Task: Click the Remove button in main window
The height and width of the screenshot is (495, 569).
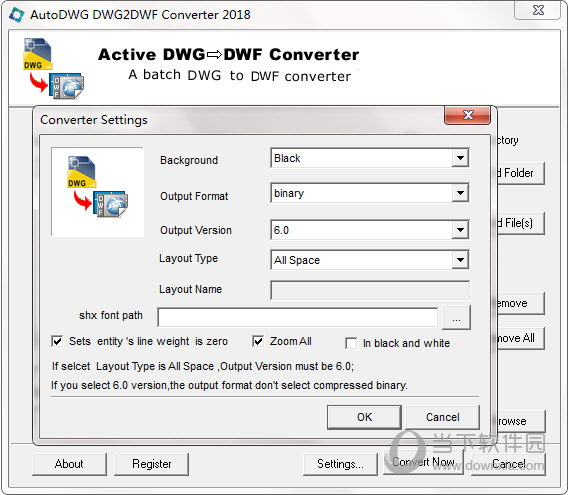Action: point(521,303)
